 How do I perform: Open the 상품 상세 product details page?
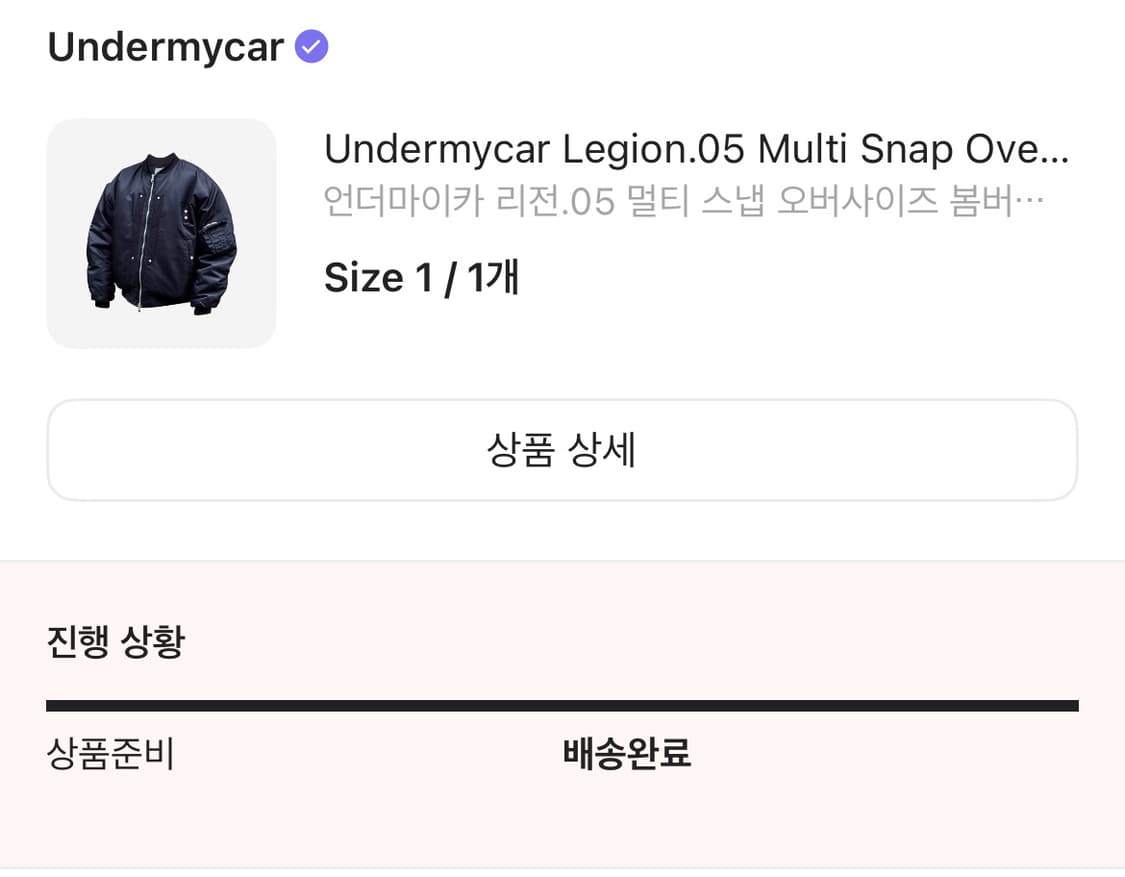pos(562,450)
